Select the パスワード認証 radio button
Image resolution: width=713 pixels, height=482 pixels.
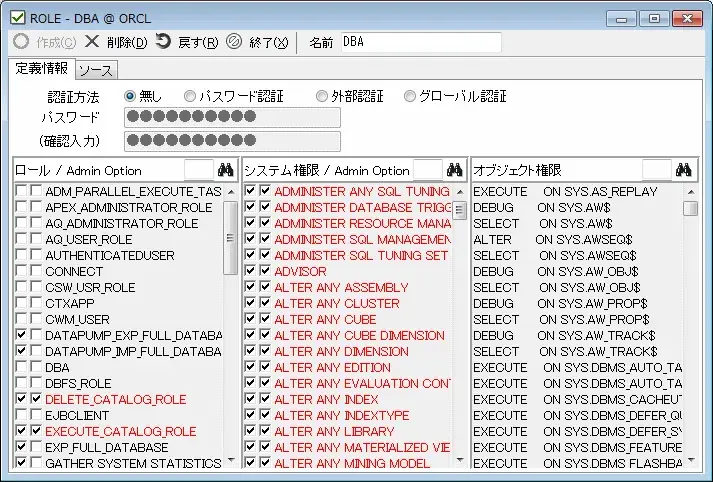click(189, 97)
